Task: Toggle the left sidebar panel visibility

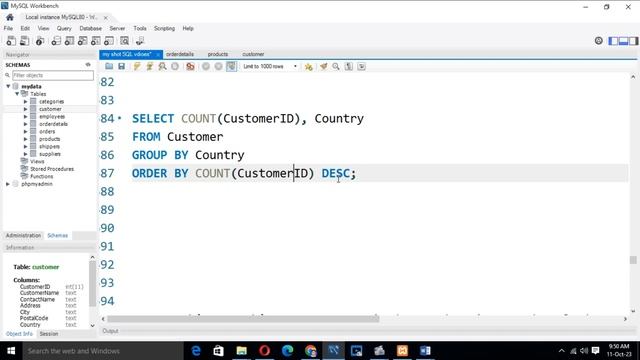Action: click(x=613, y=41)
